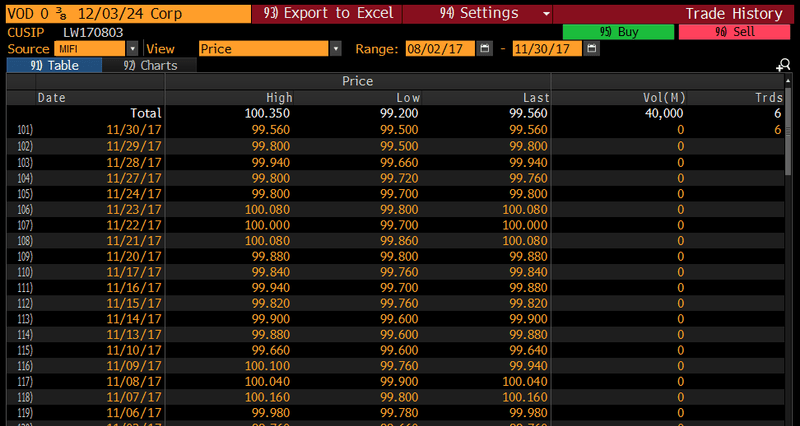Image resolution: width=800 pixels, height=426 pixels.
Task: Open the View Price dropdown
Action: click(335, 49)
